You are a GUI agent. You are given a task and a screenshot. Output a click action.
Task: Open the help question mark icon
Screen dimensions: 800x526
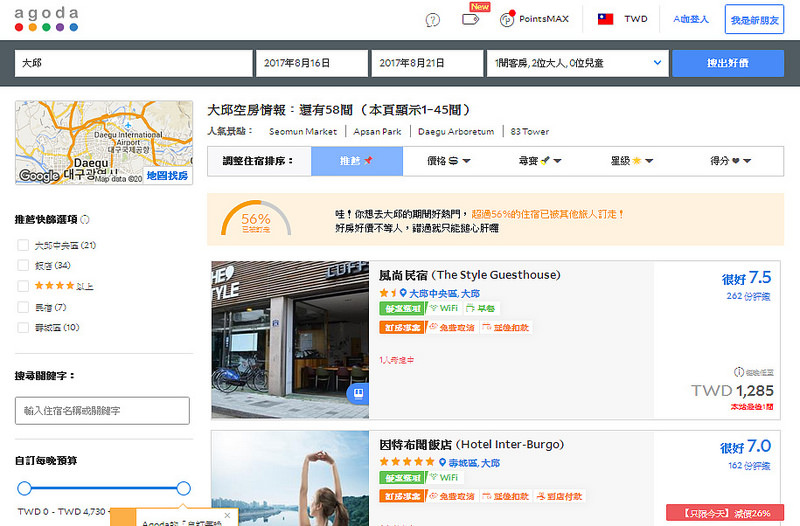[x=433, y=20]
